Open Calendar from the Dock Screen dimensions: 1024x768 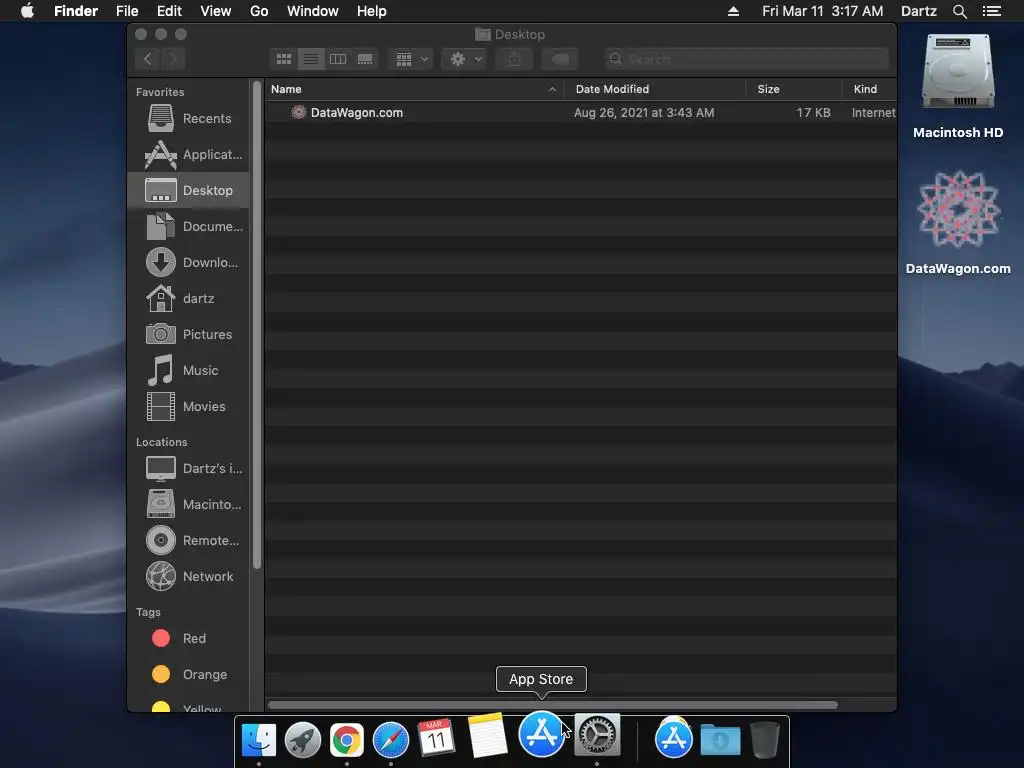[436, 739]
